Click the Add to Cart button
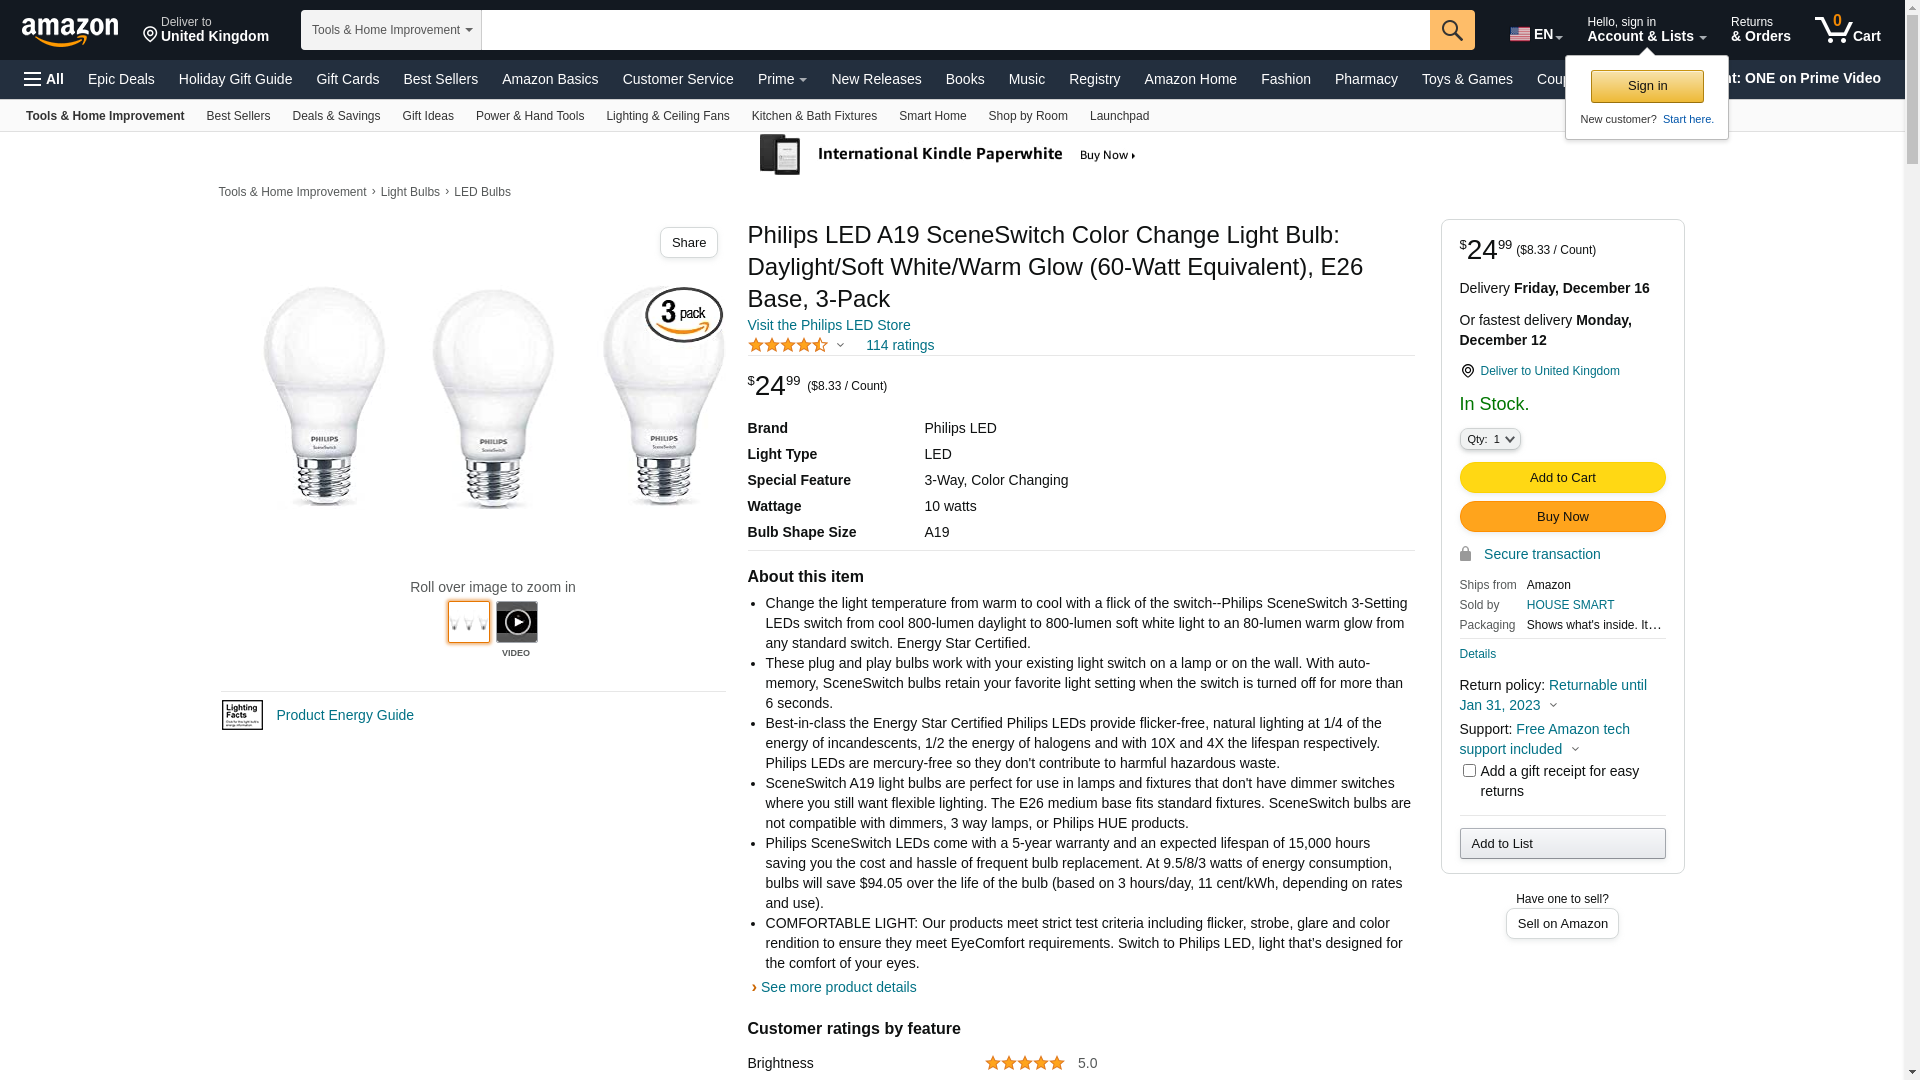Viewport: 1920px width, 1080px height. pyautogui.click(x=1562, y=478)
